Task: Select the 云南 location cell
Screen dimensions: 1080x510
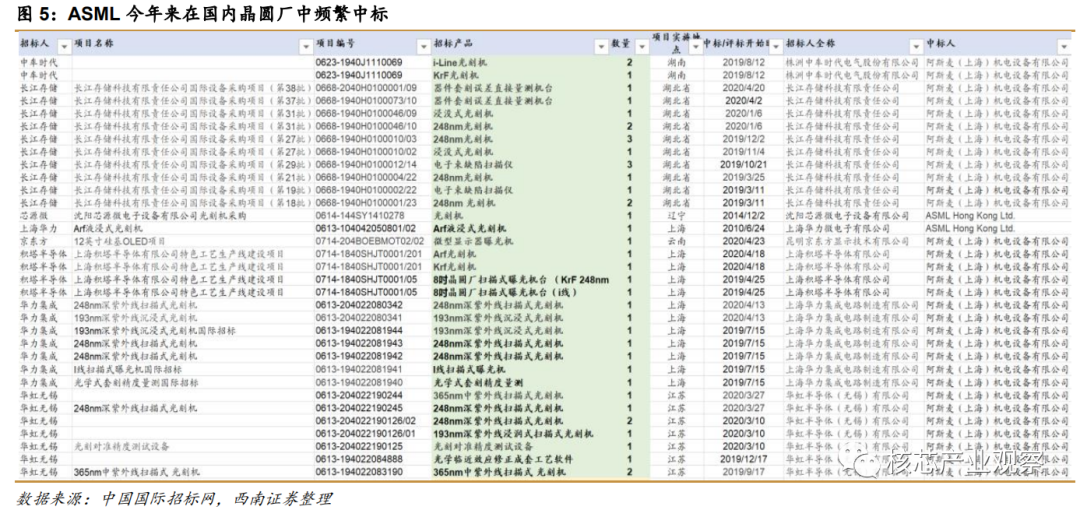Action: click(x=676, y=241)
